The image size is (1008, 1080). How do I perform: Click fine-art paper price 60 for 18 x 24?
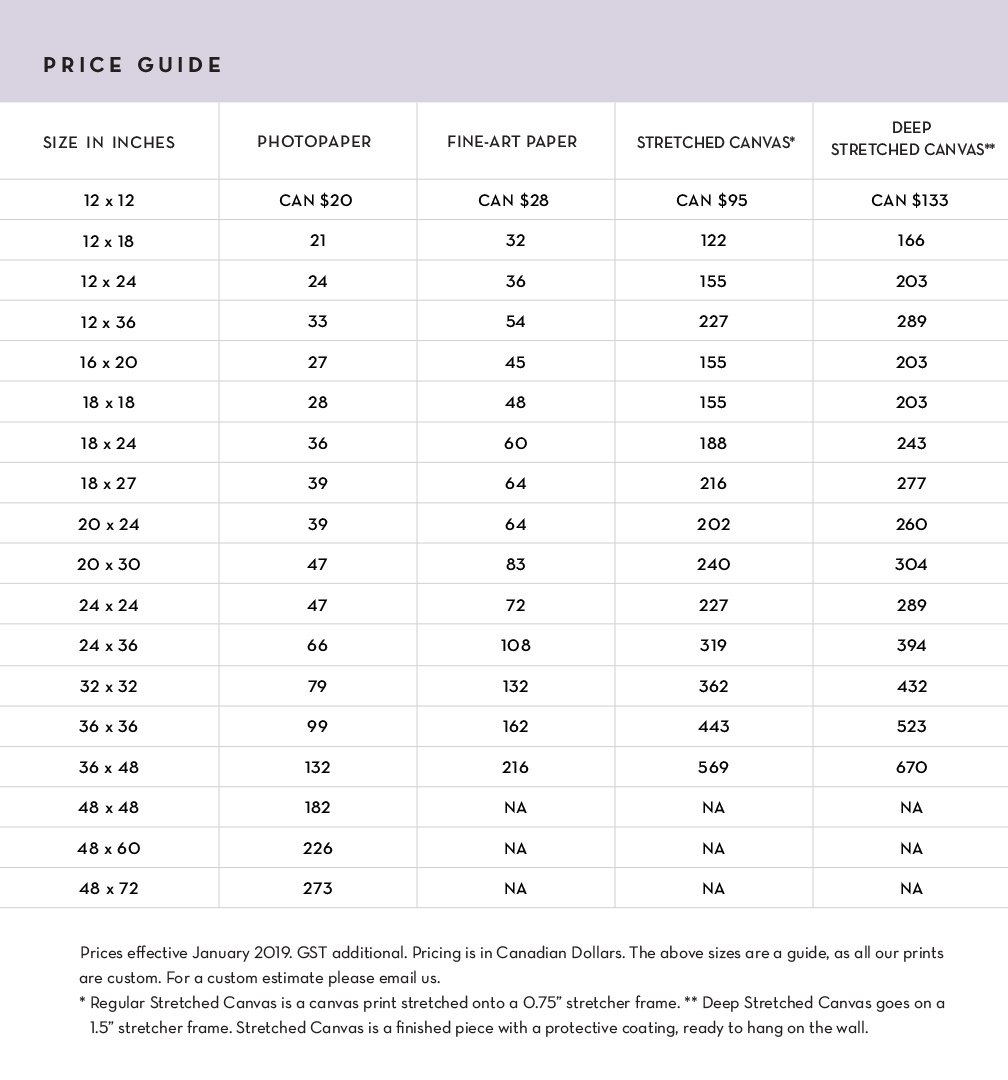(x=515, y=444)
